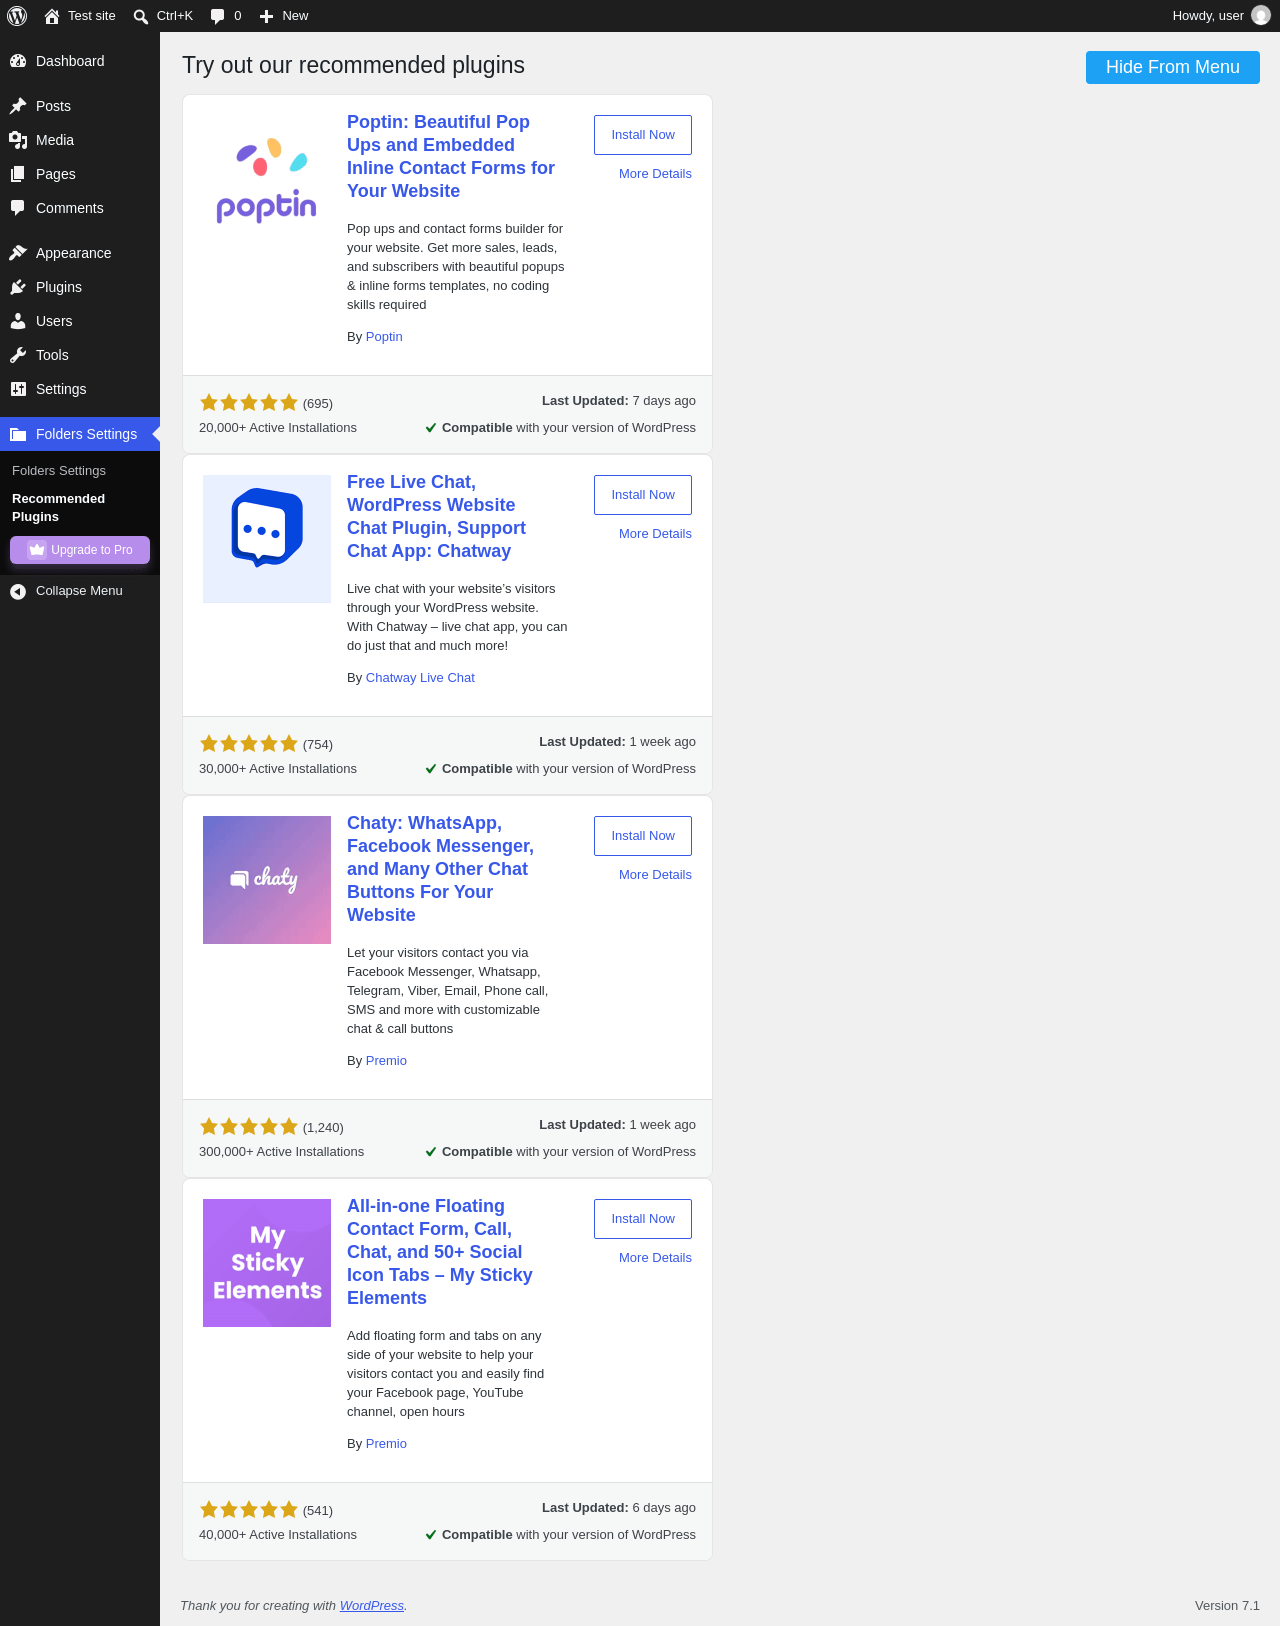This screenshot has width=1280, height=1626.
Task: Install the Poptin plugin
Action: coord(643,135)
